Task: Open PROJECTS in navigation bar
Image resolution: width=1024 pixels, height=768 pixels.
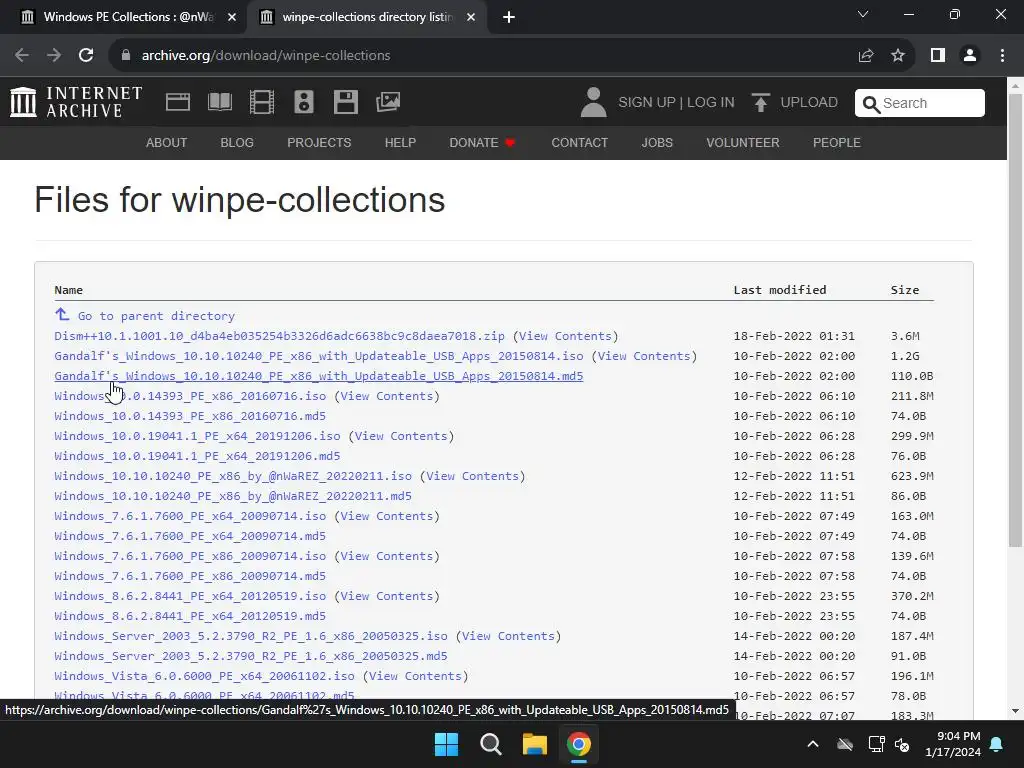Action: [x=319, y=142]
